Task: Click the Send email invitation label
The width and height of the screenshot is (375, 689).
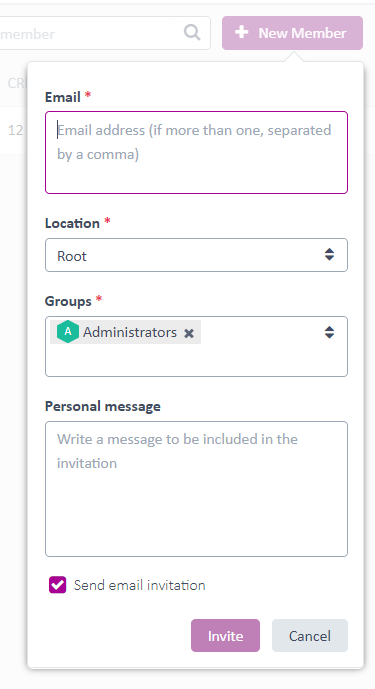Action: point(139,585)
